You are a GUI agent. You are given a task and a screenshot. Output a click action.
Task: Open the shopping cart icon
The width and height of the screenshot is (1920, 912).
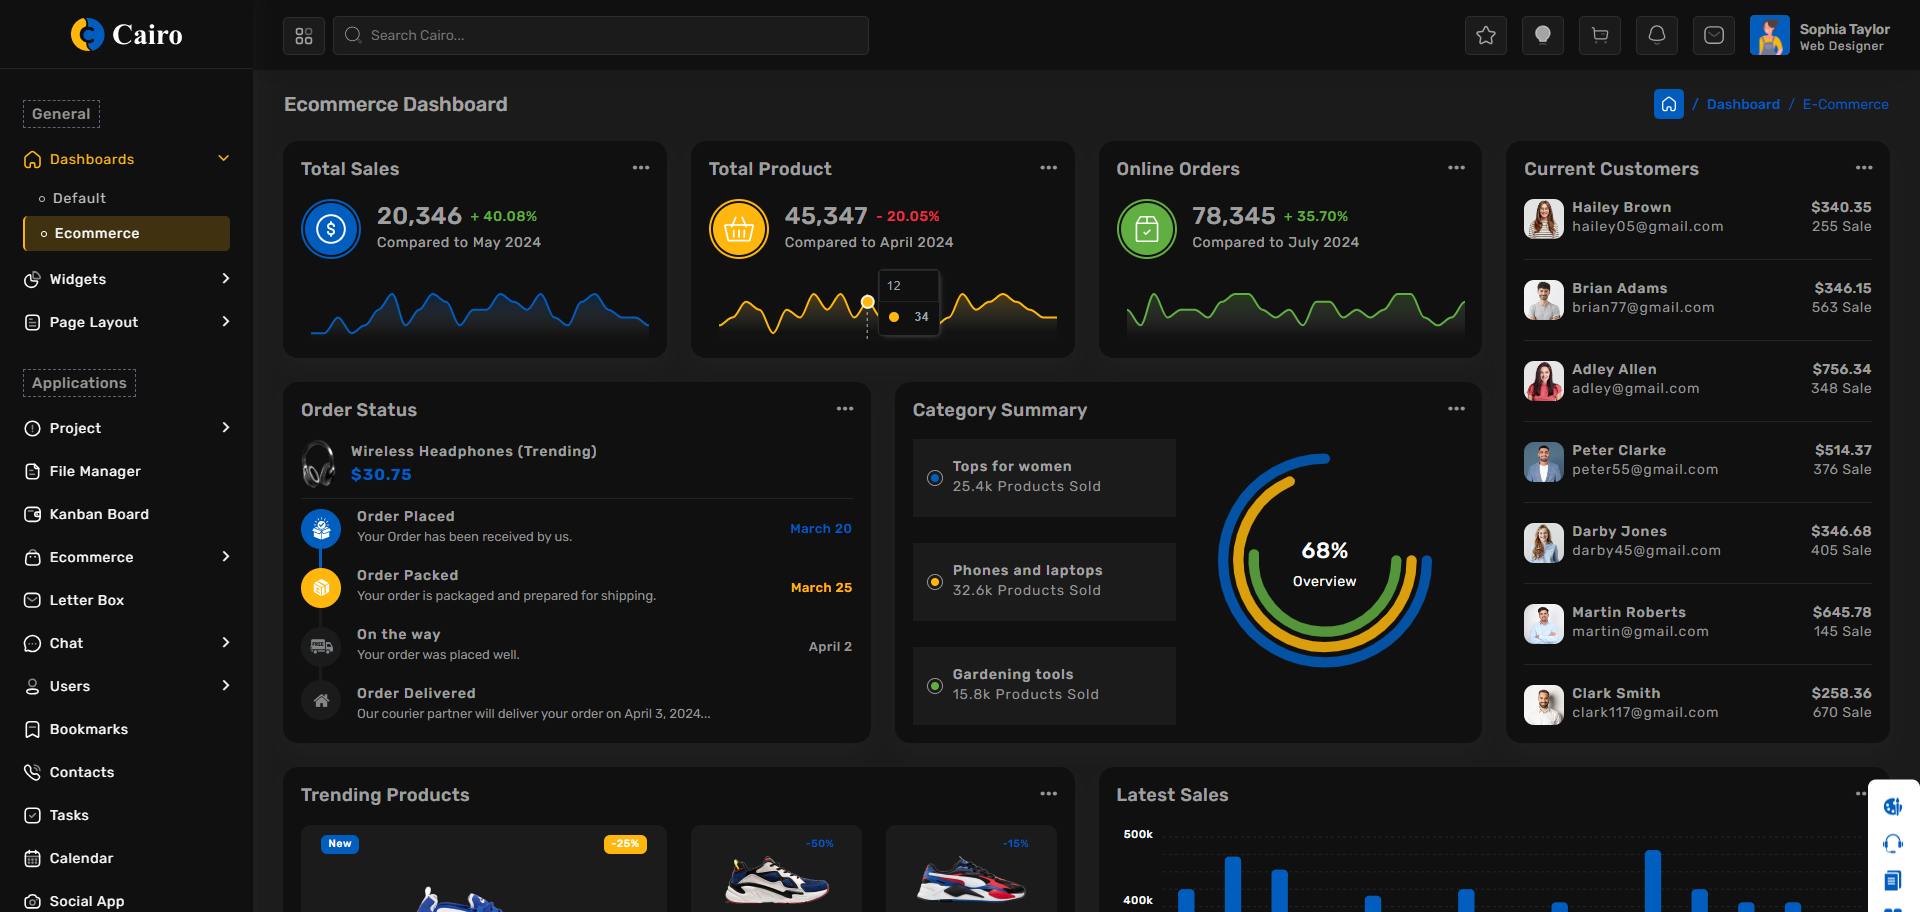pyautogui.click(x=1600, y=35)
